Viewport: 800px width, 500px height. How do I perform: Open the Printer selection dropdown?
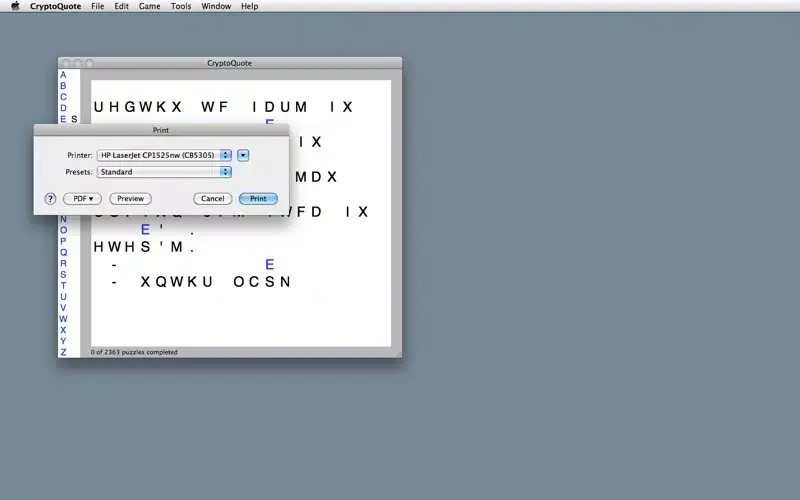pos(164,155)
